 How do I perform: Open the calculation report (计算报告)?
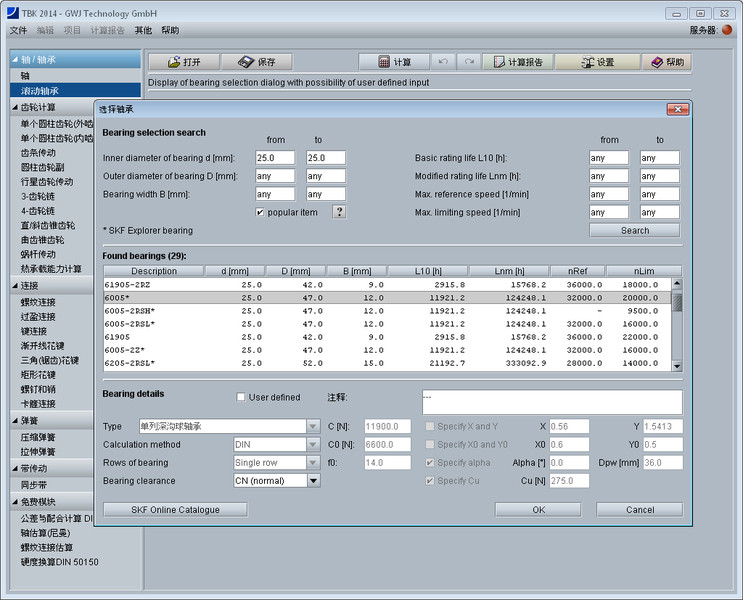click(518, 62)
